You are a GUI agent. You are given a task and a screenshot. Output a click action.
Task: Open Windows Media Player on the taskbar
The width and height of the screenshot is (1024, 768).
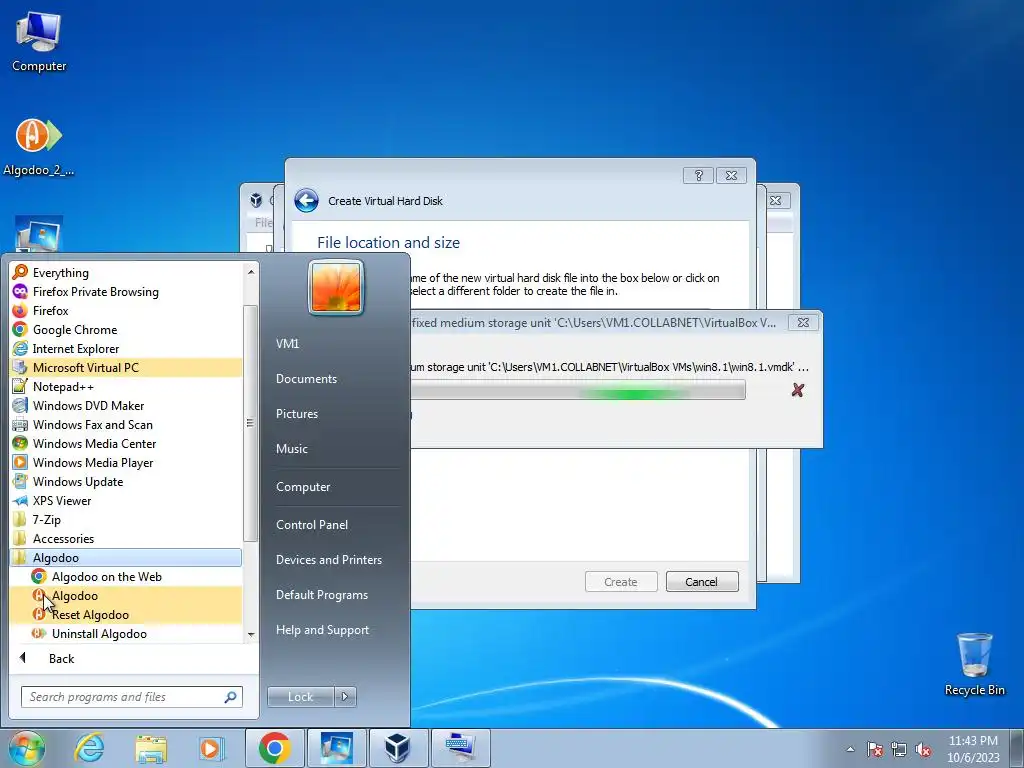tap(212, 748)
